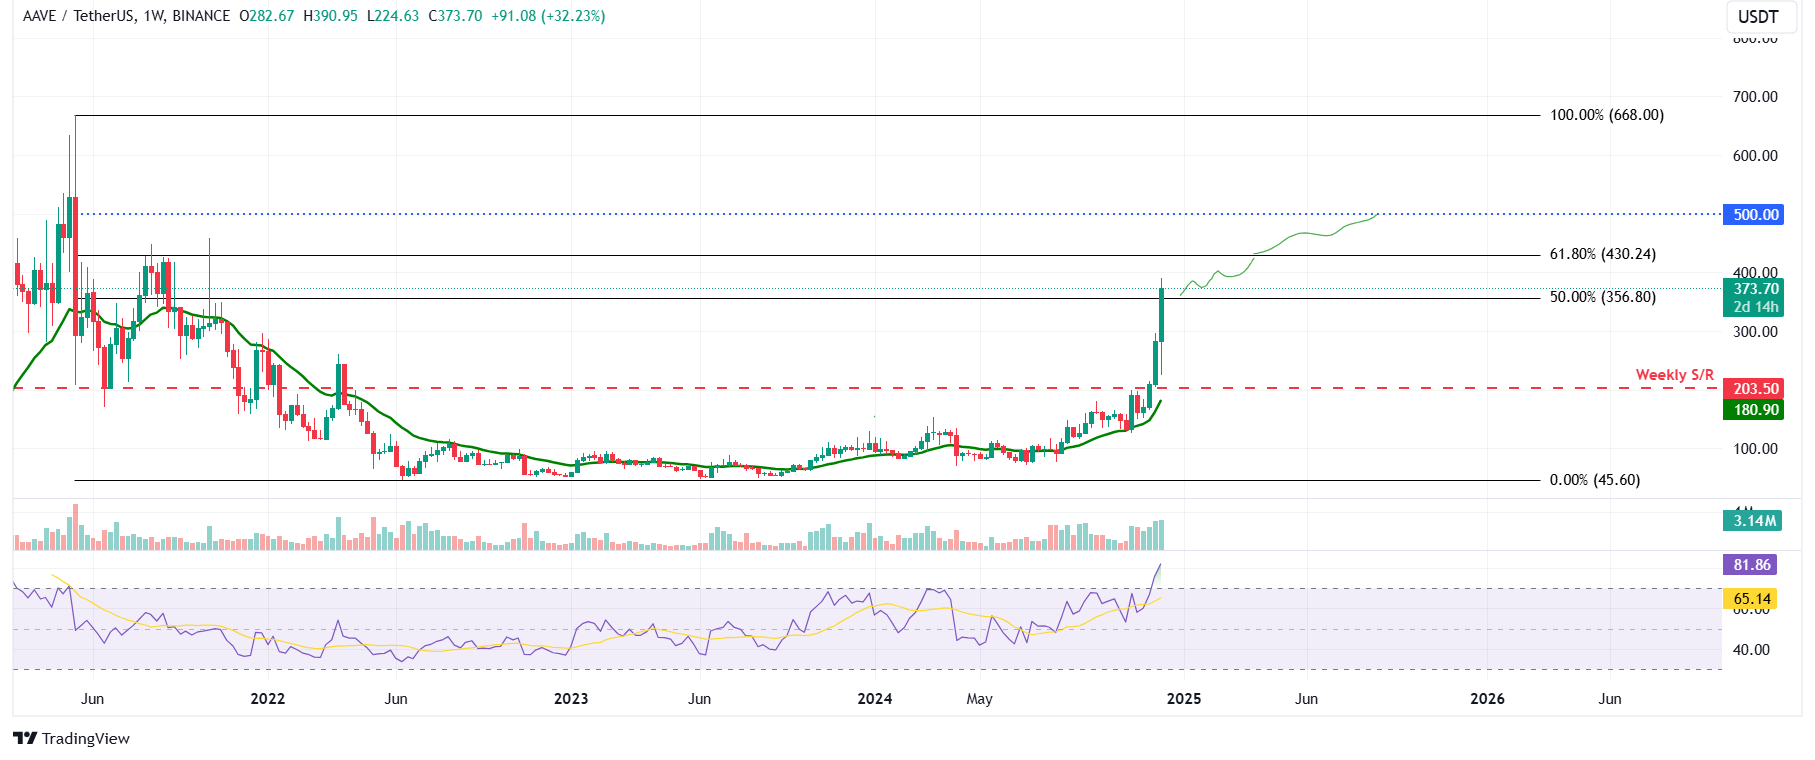
Task: Select the 0.00% (45.60) Fibonacci label
Action: click(x=1595, y=480)
